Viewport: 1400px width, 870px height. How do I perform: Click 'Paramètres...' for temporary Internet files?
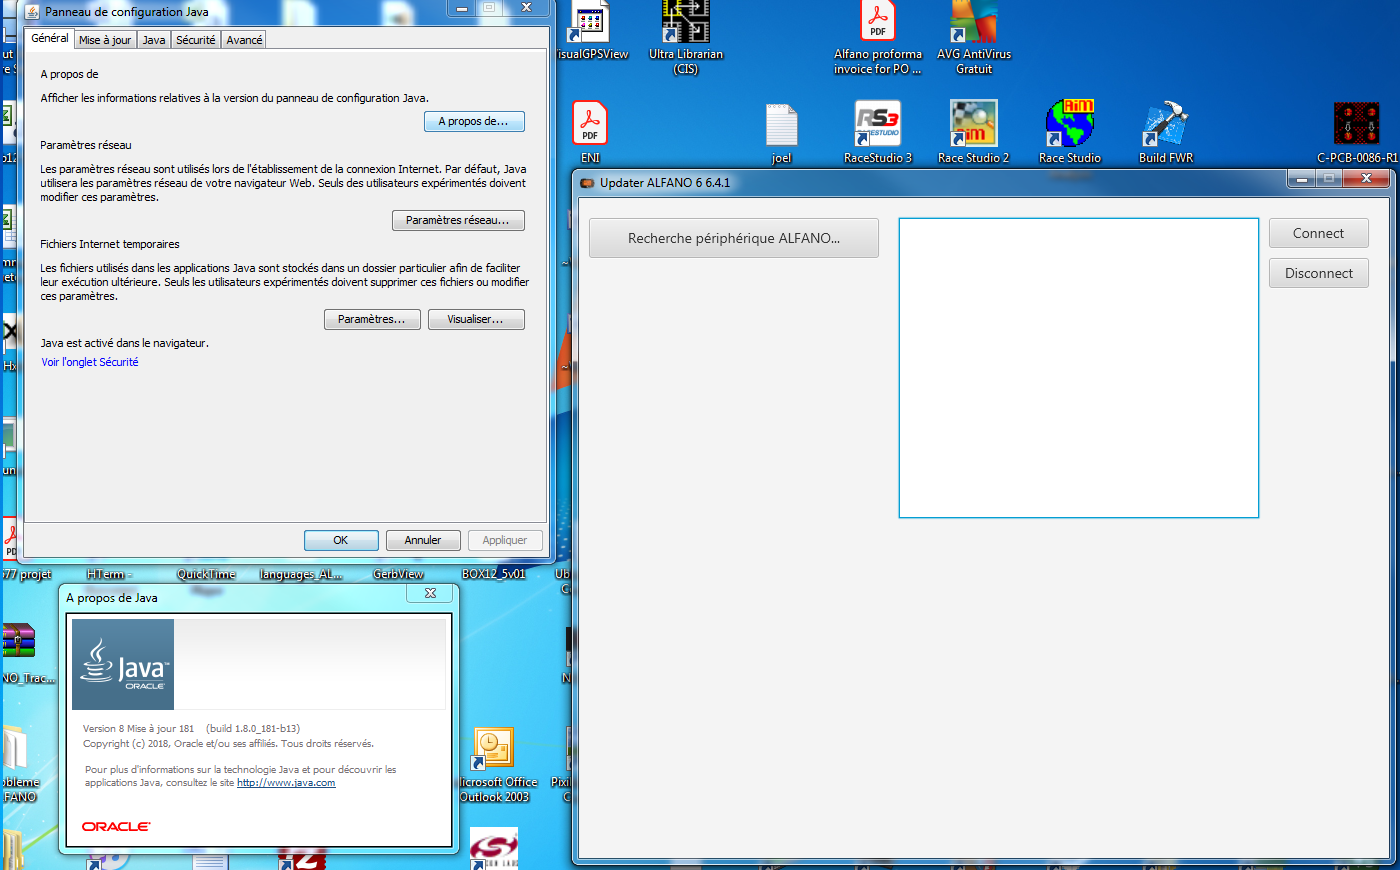point(372,319)
